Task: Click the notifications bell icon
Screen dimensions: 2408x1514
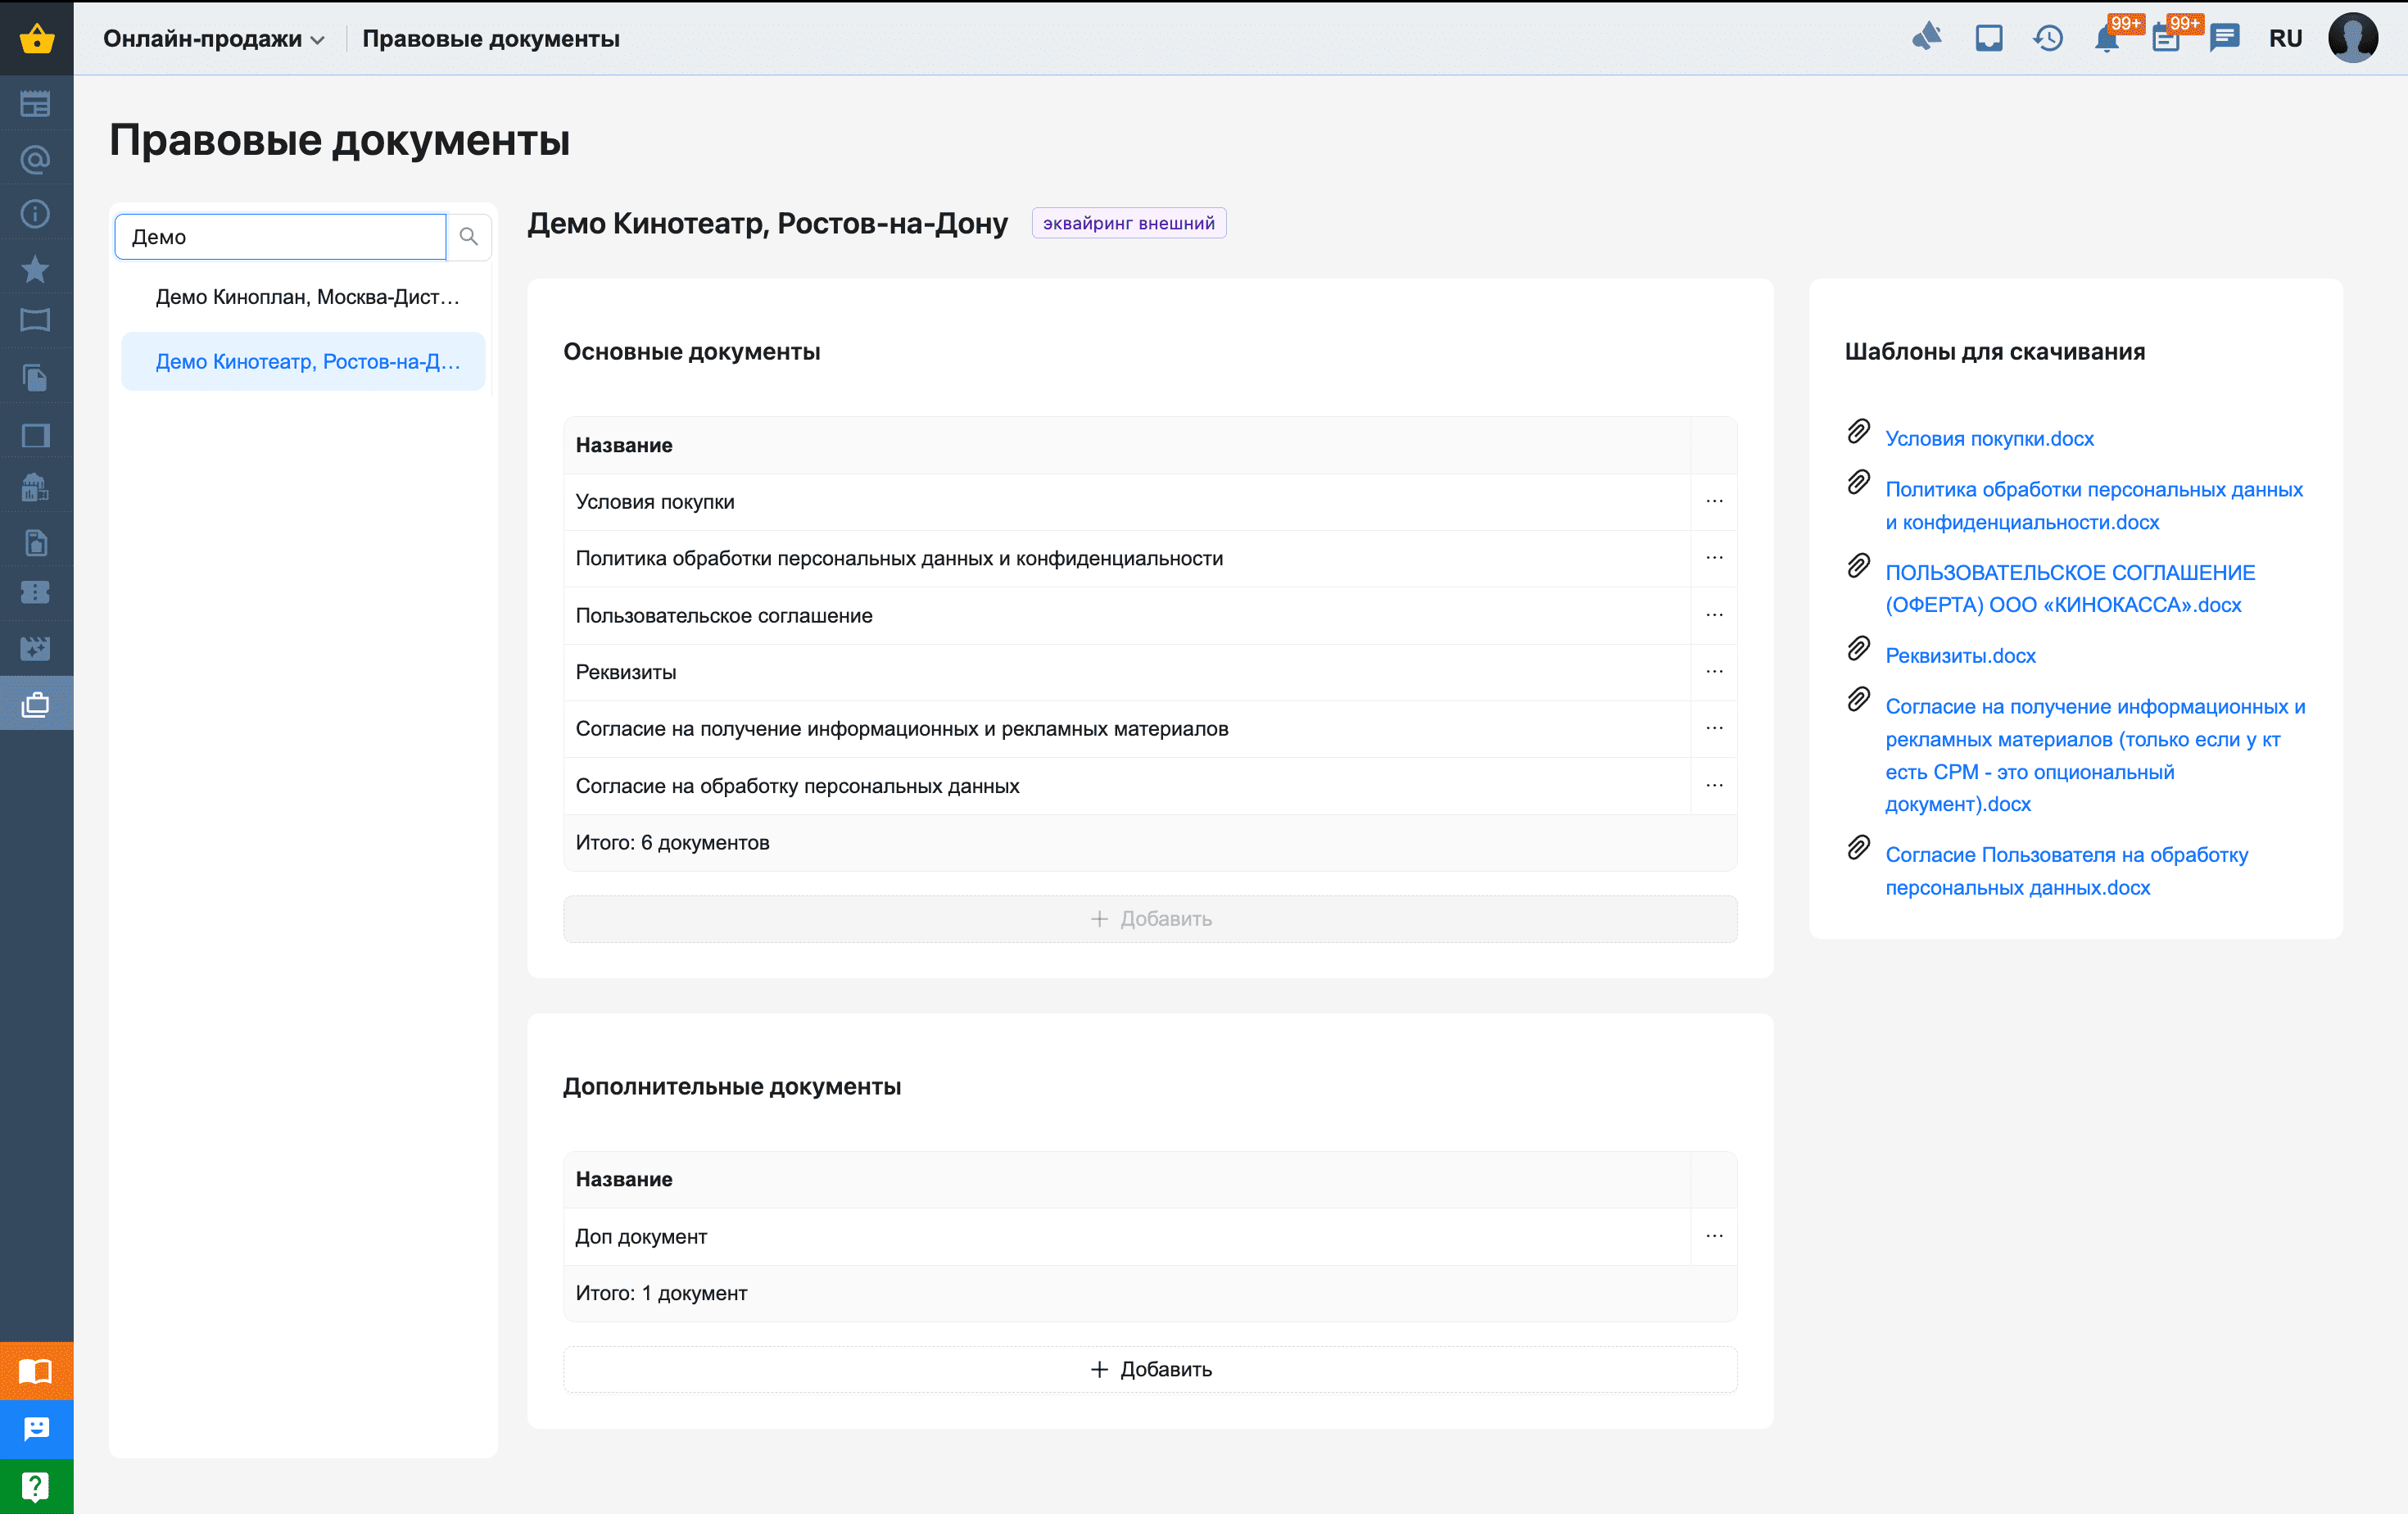Action: (x=2106, y=40)
